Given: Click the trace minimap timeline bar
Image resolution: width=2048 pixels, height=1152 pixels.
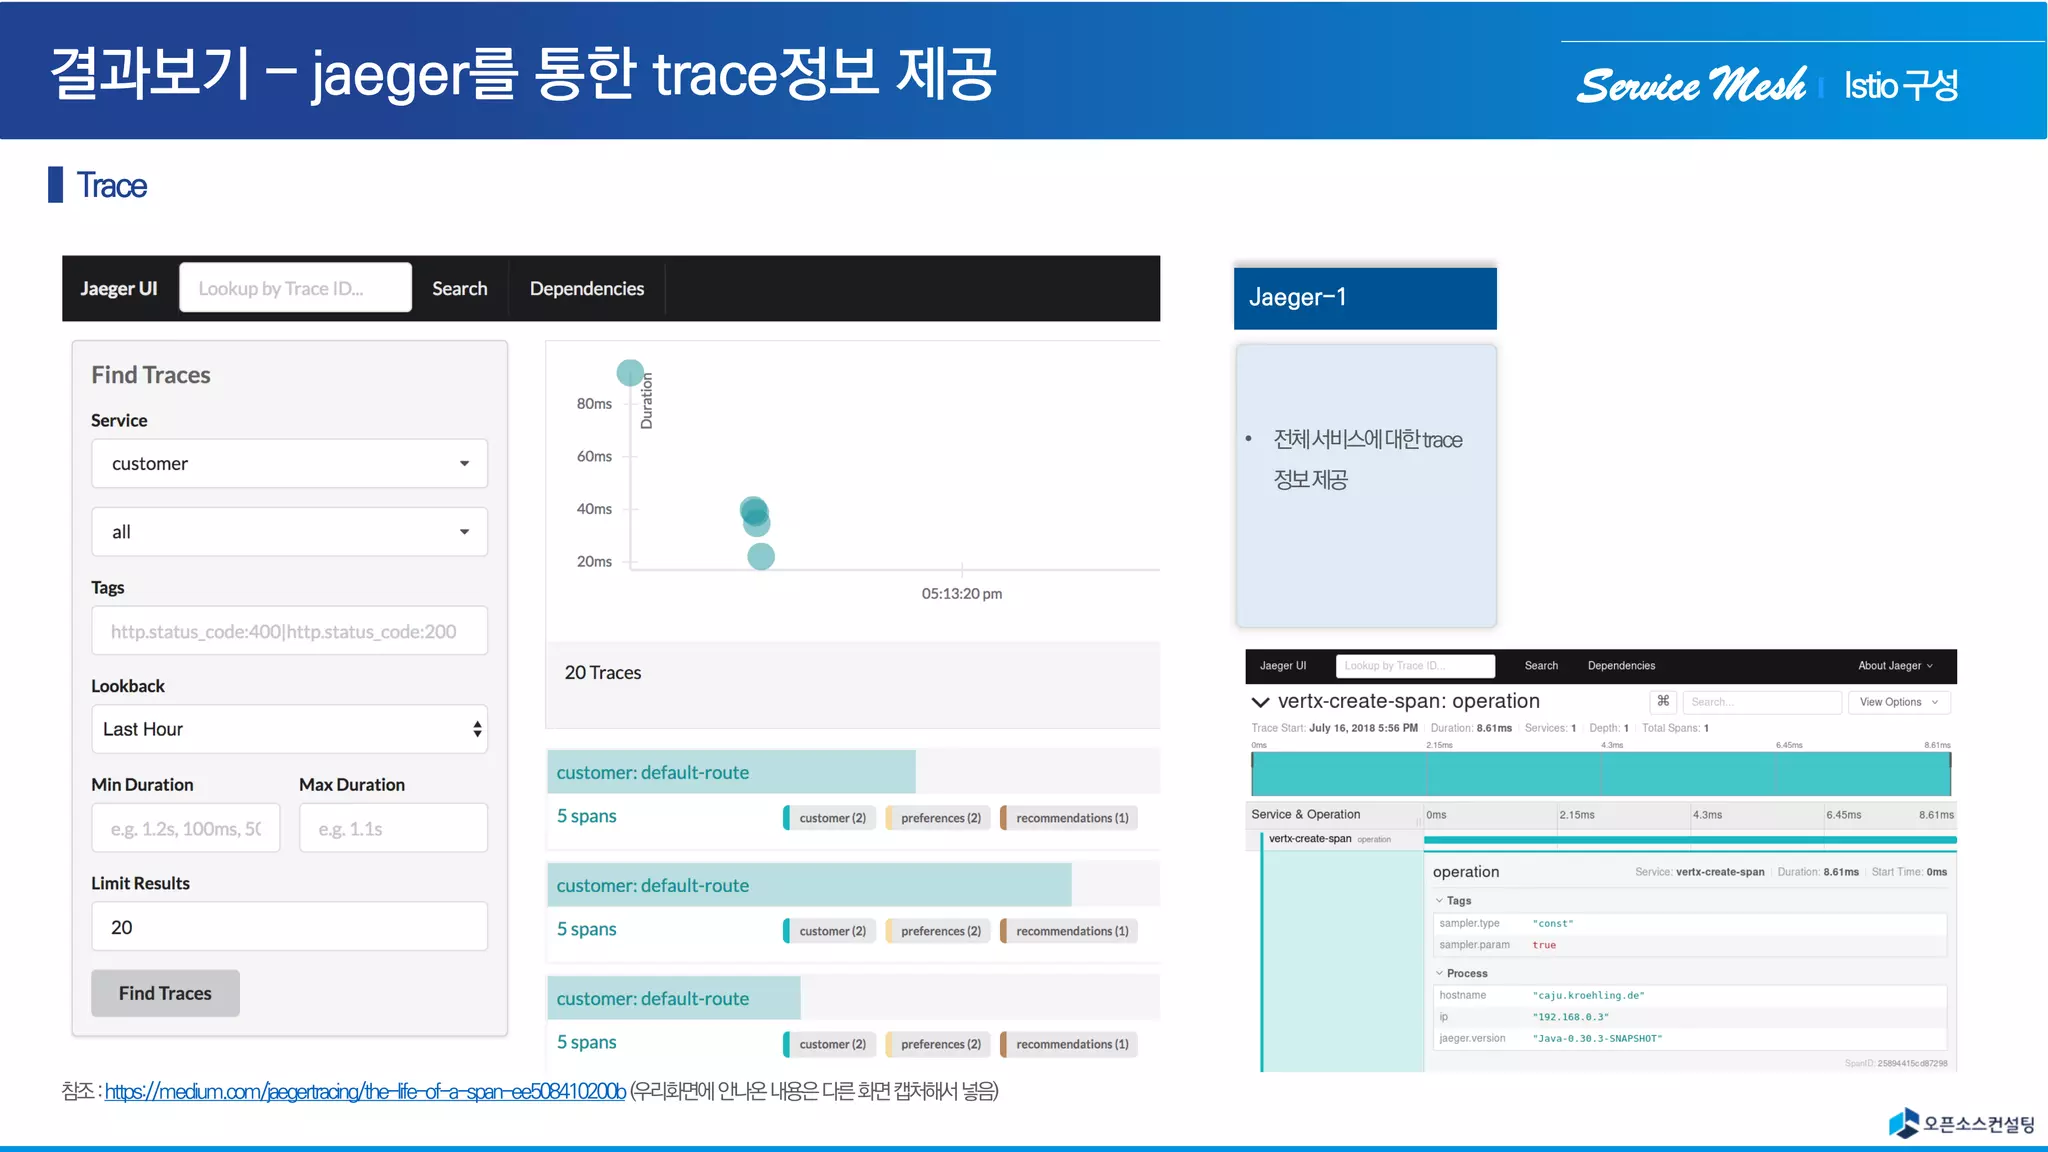Looking at the screenshot, I should 1600,773.
